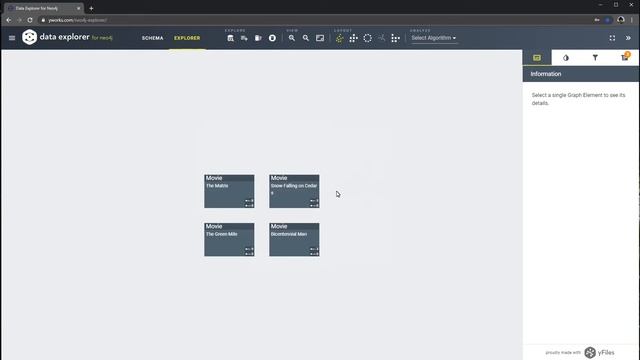Image resolution: width=640 pixels, height=360 pixels.
Task: Click the yFiles logo link
Action: pos(599,352)
